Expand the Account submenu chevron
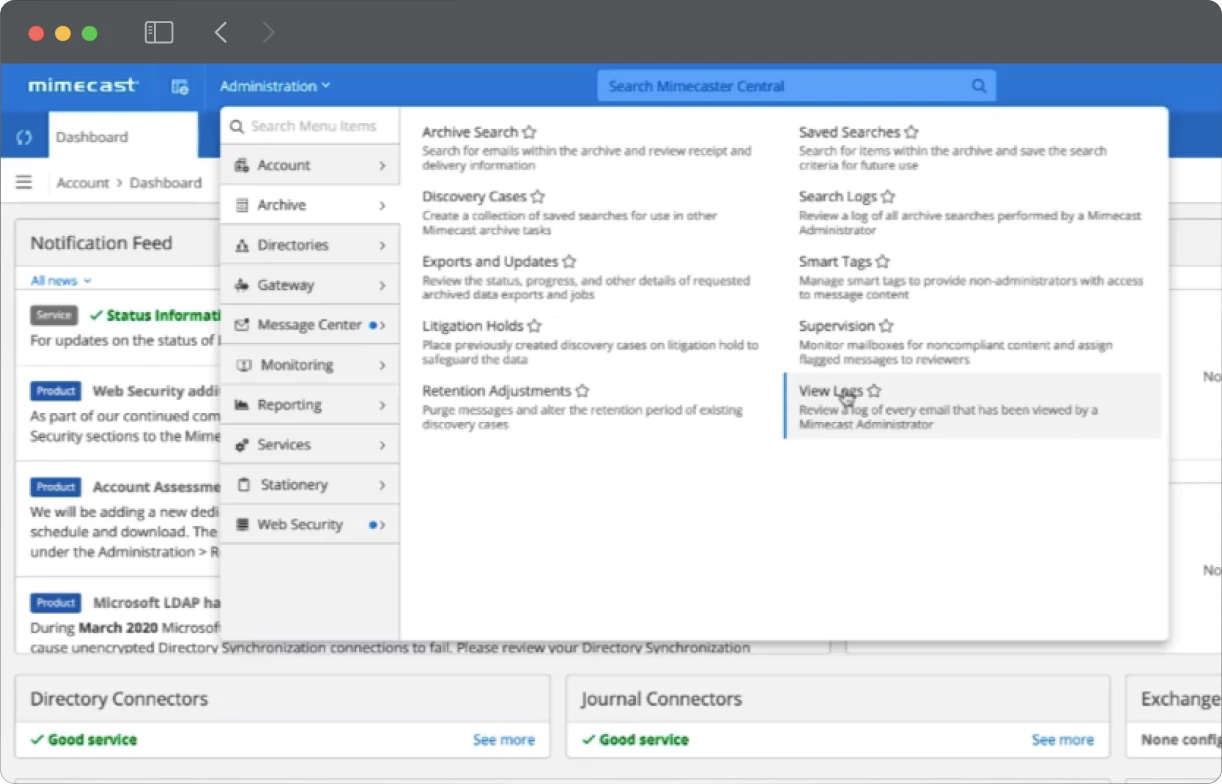 [x=382, y=166]
